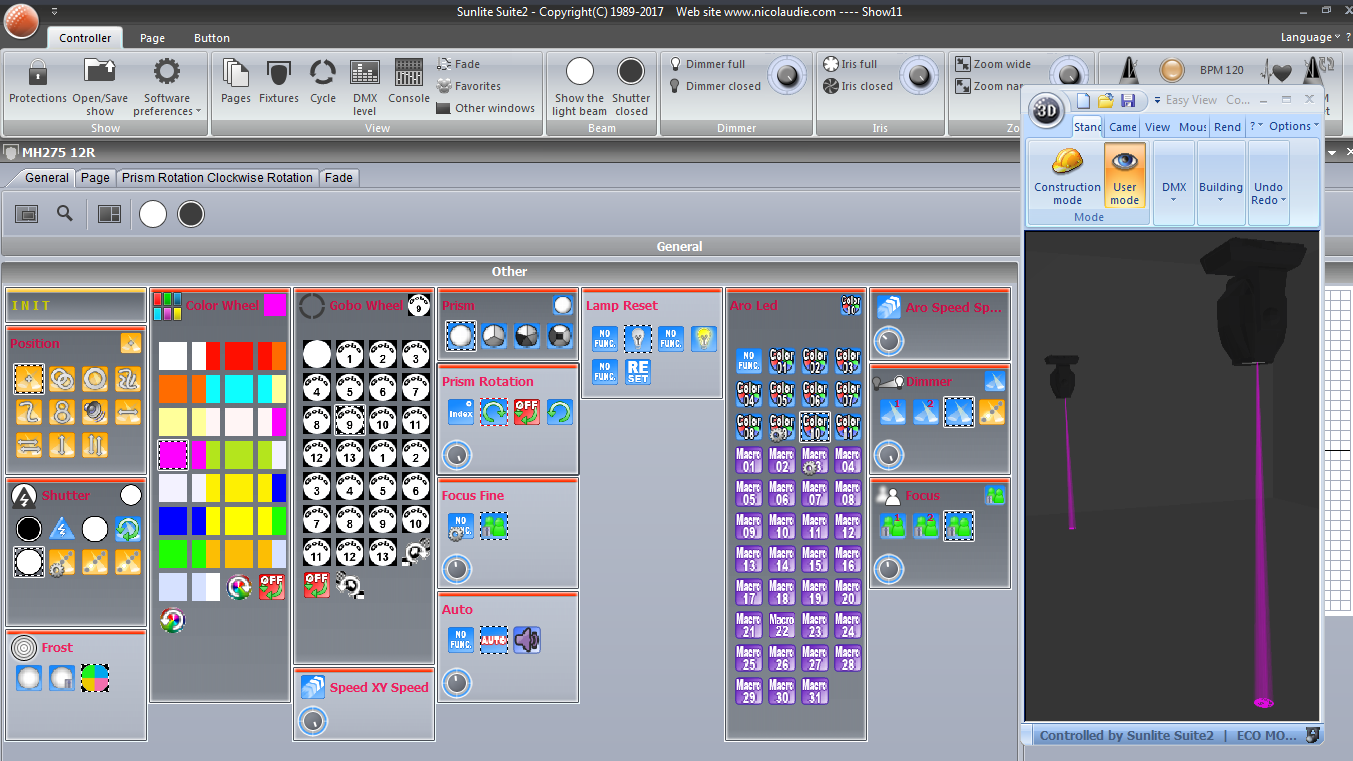Click the round orange button beside BPM 120
1353x761 pixels.
tap(1171, 71)
